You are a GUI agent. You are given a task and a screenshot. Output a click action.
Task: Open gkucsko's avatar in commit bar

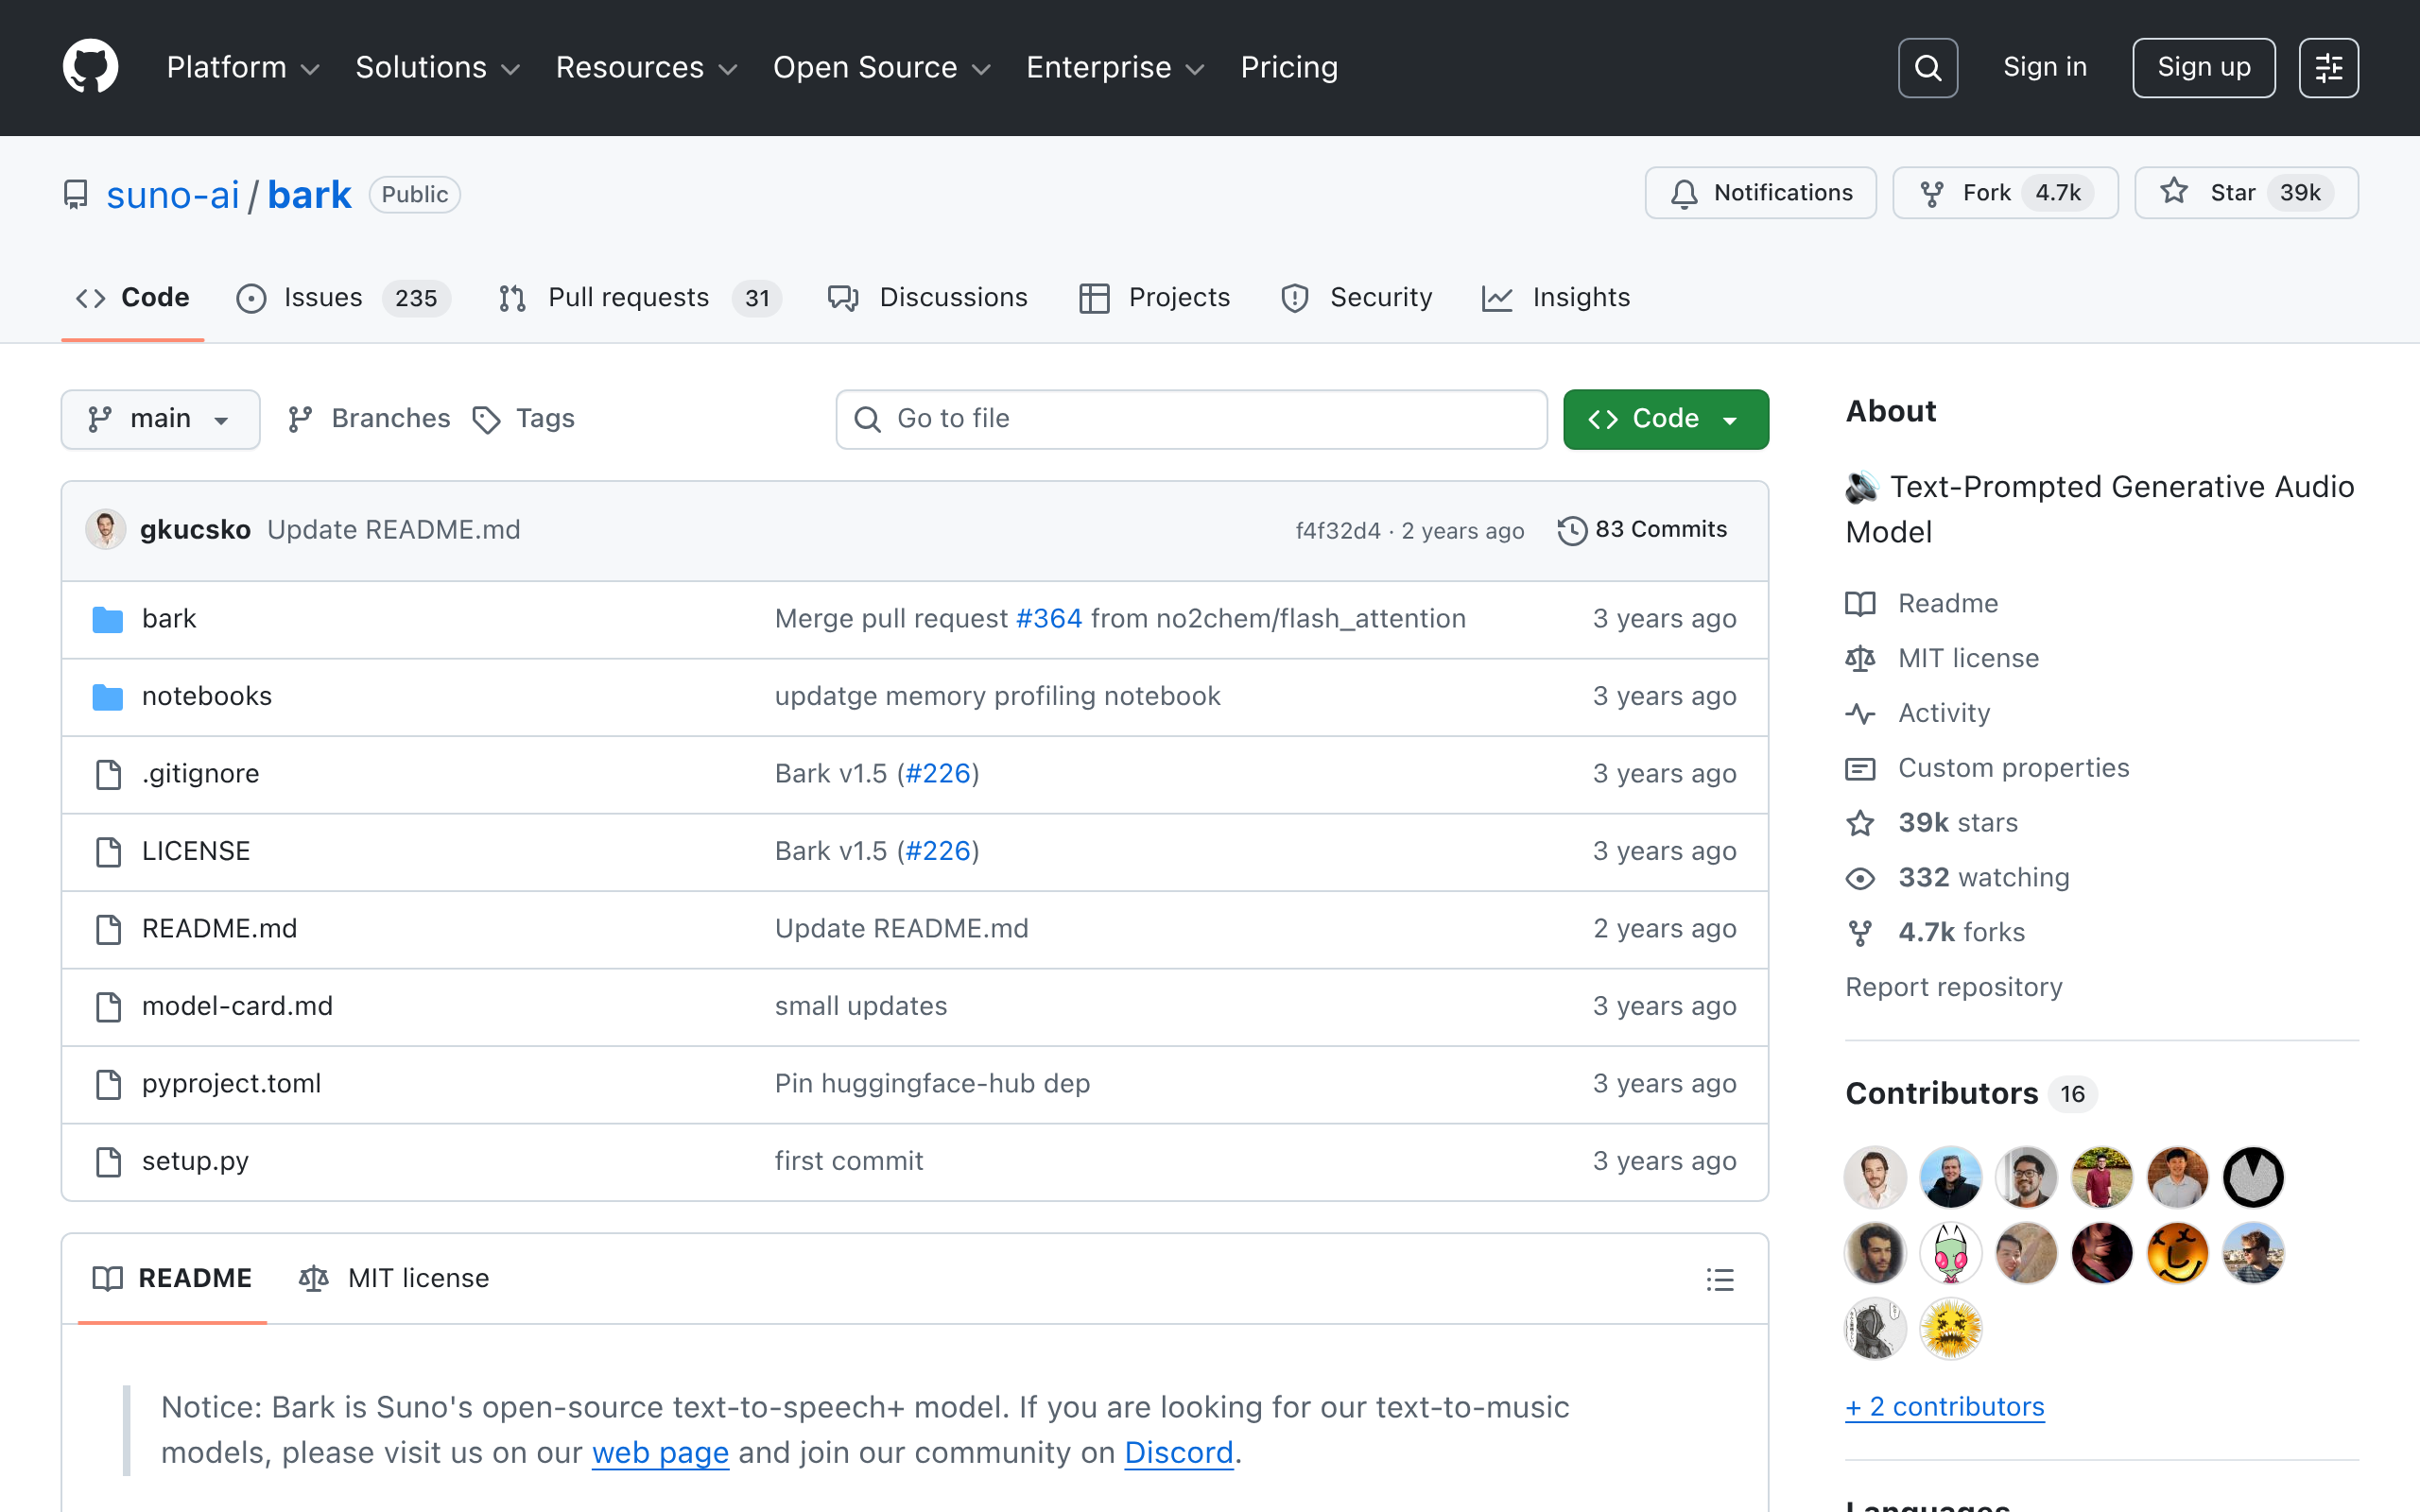click(x=106, y=530)
